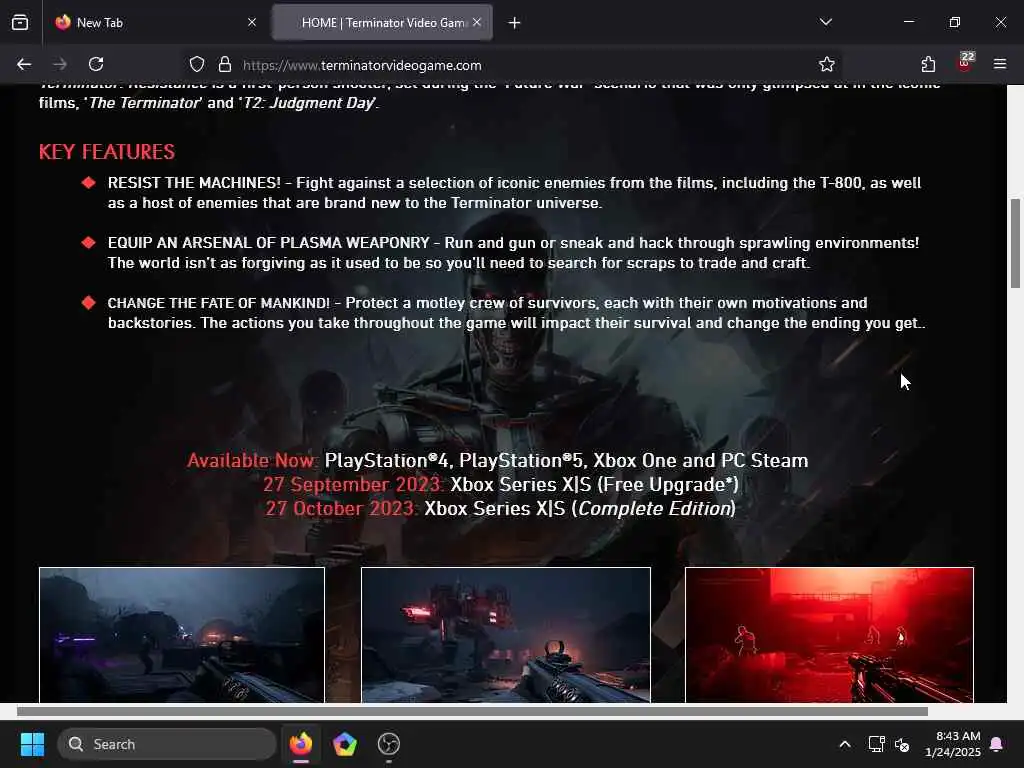Reload the Terminator page
Image resolution: width=1024 pixels, height=768 pixels.
point(96,64)
